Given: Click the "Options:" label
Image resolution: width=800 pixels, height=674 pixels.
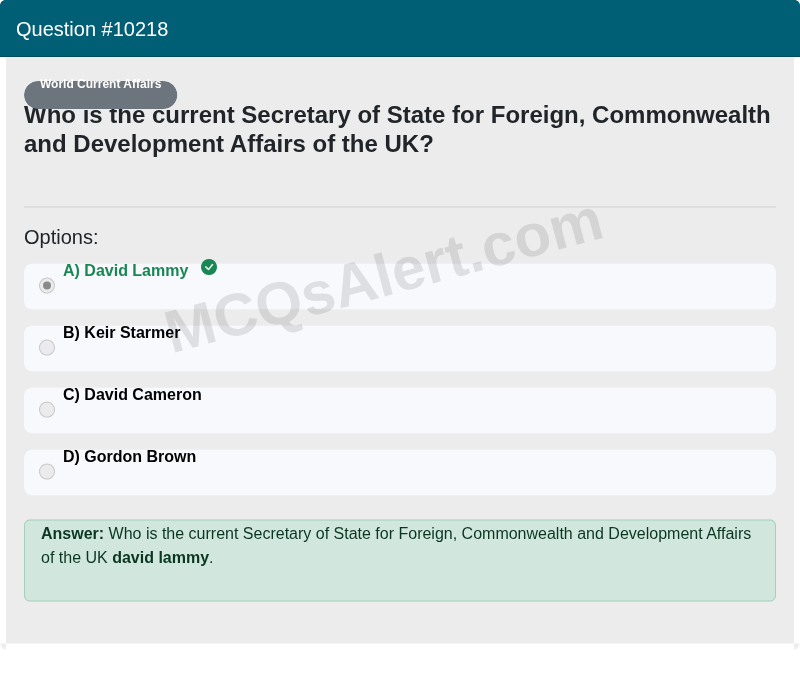Looking at the screenshot, I should (61, 237).
